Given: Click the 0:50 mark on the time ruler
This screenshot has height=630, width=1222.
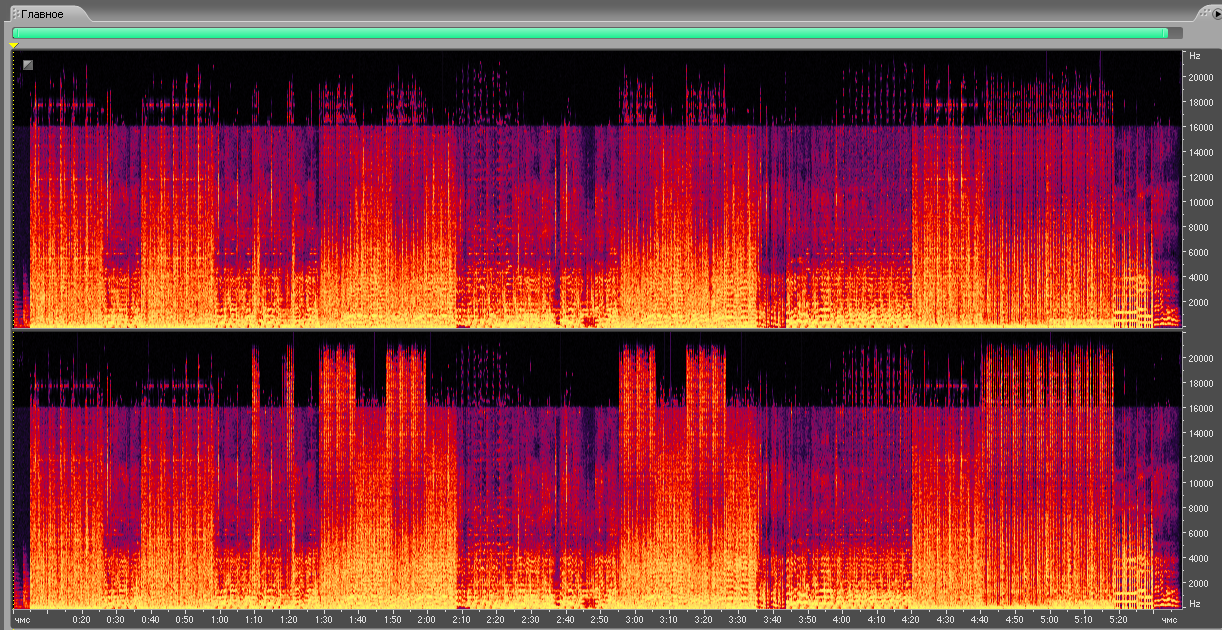Looking at the screenshot, I should 184,620.
